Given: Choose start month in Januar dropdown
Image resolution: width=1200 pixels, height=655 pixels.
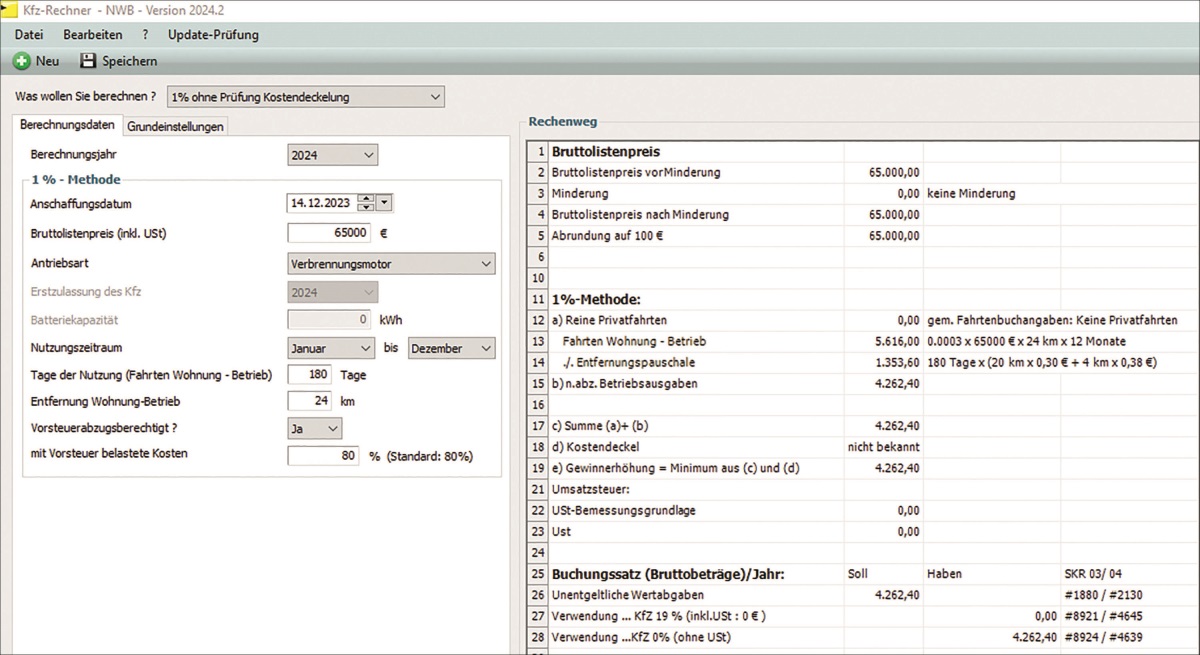Looking at the screenshot, I should 332,348.
